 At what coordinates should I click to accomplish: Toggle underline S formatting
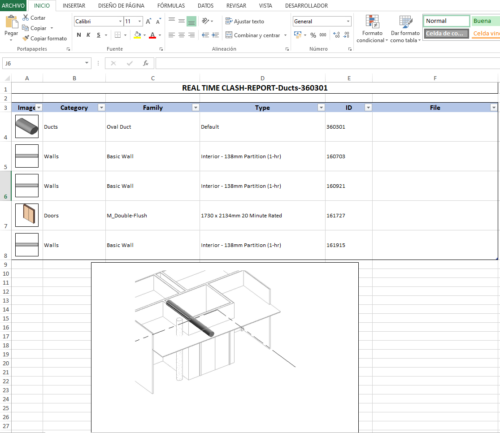[x=99, y=35]
